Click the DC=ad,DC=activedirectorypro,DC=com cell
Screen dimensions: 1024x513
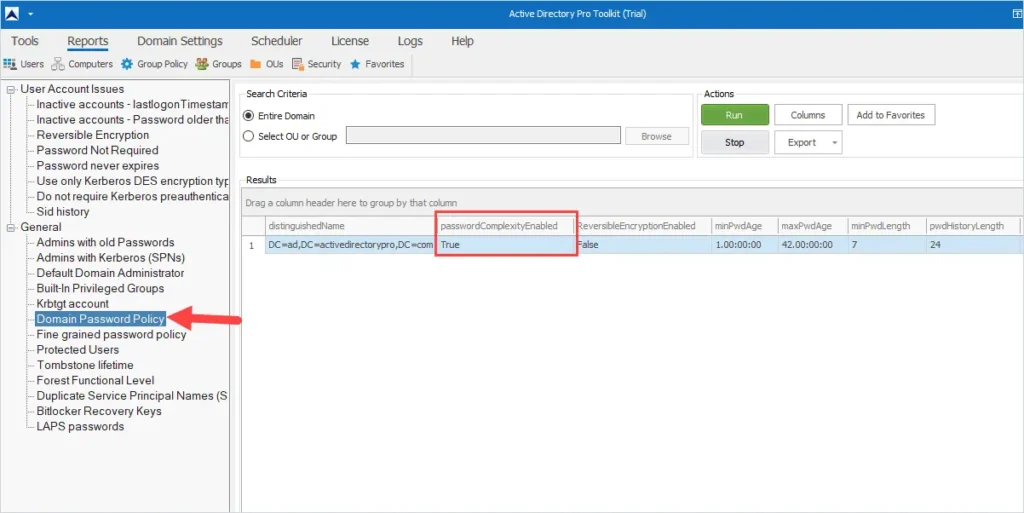pos(350,245)
